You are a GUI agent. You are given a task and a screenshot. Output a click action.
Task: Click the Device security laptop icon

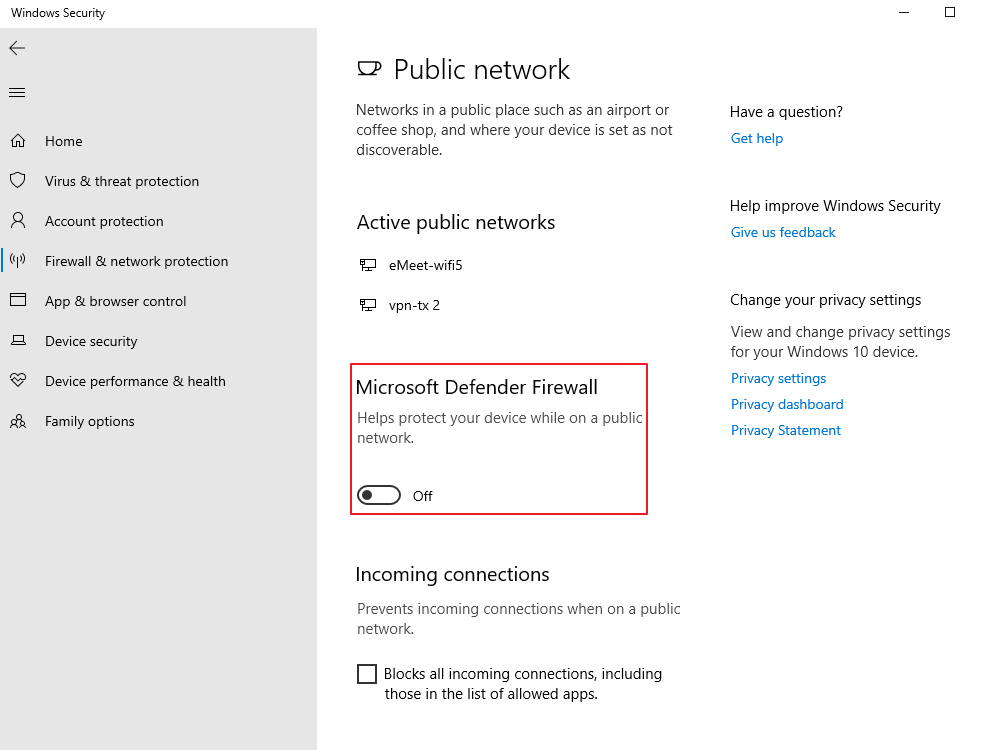(x=18, y=341)
